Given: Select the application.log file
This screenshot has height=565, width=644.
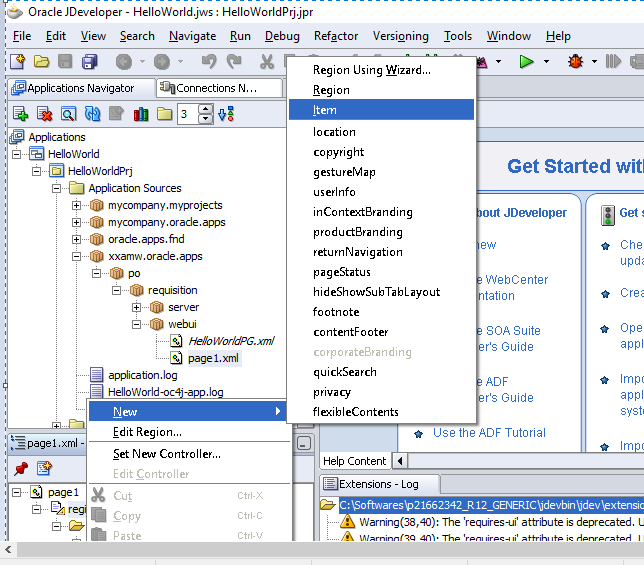Looking at the screenshot, I should [143, 375].
